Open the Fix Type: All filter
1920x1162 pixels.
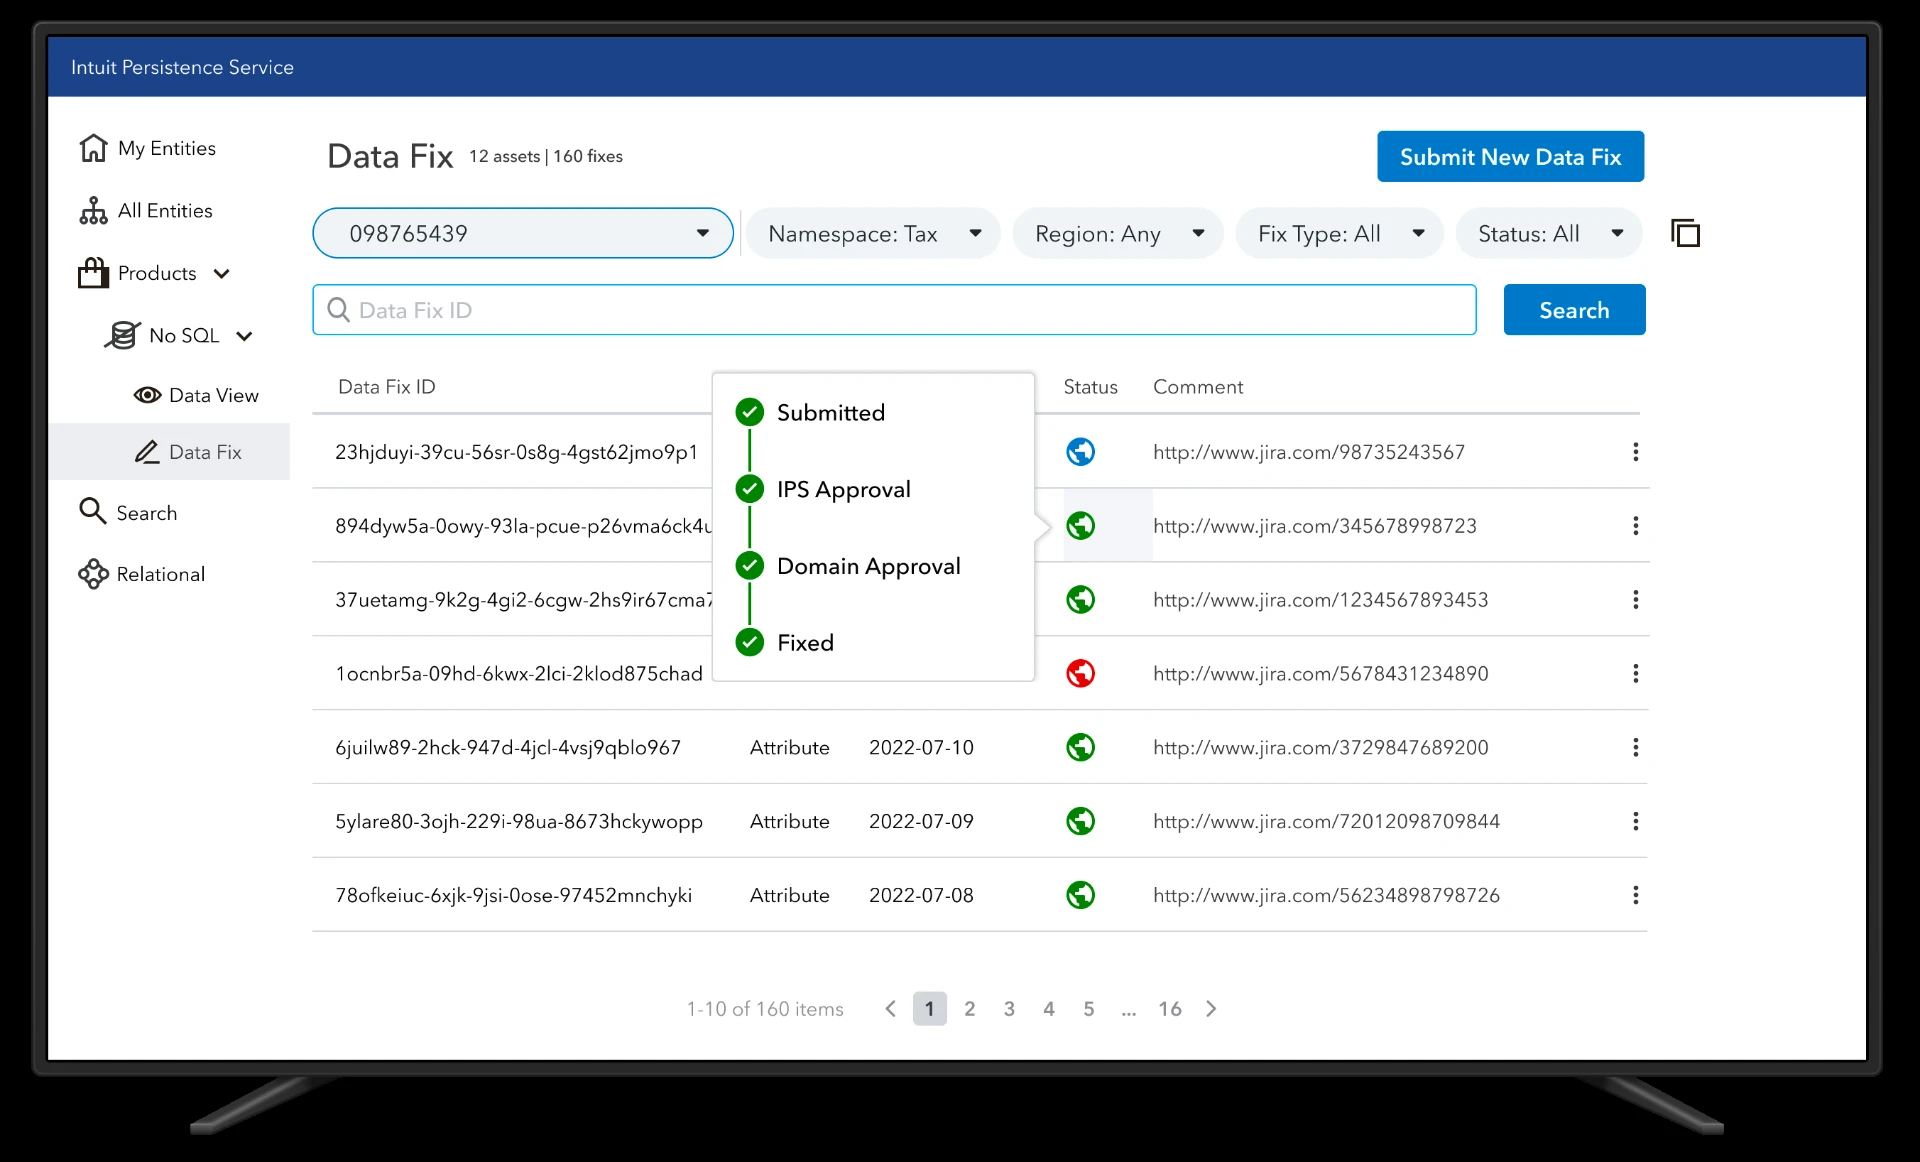[x=1339, y=233]
